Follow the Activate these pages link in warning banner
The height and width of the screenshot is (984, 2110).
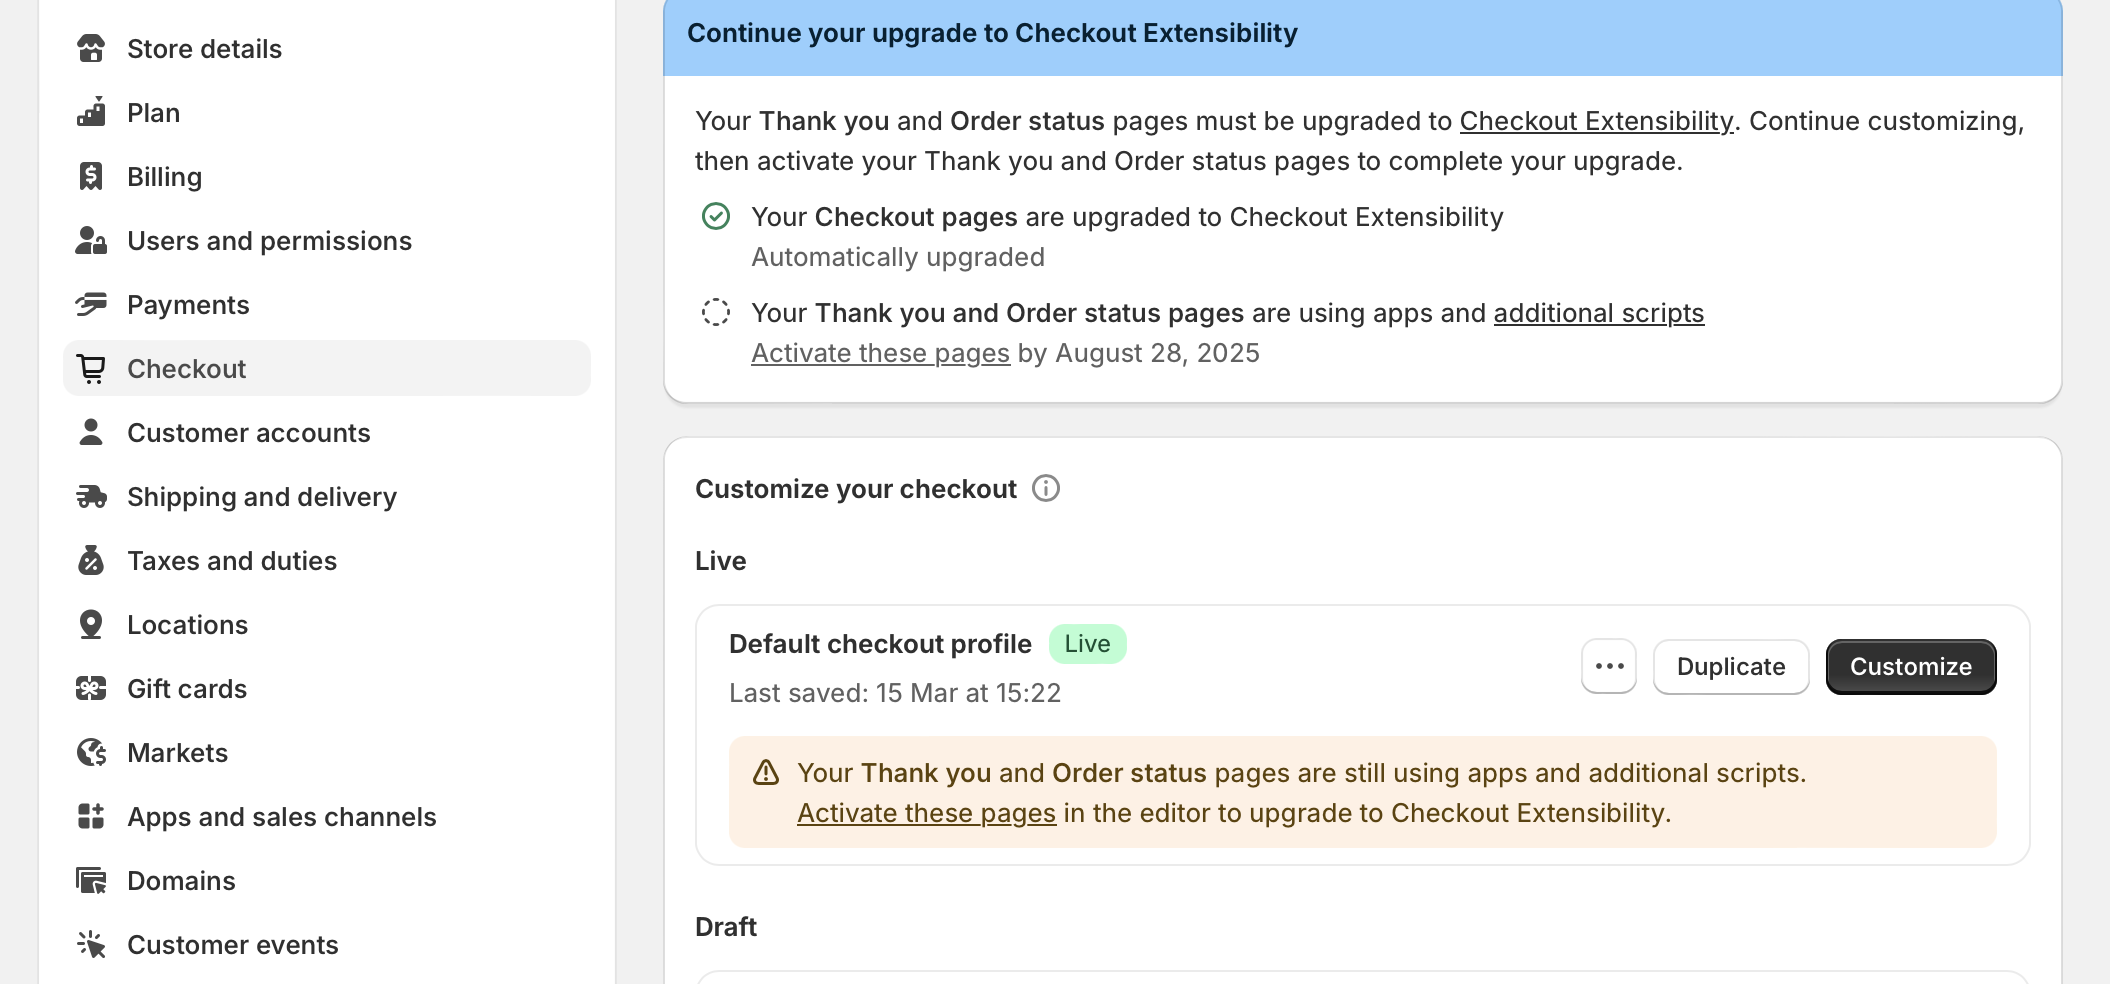pyautogui.click(x=926, y=813)
